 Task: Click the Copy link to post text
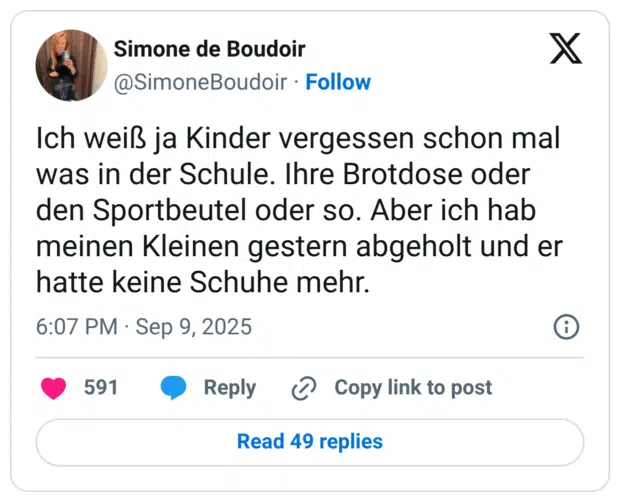[x=413, y=388]
